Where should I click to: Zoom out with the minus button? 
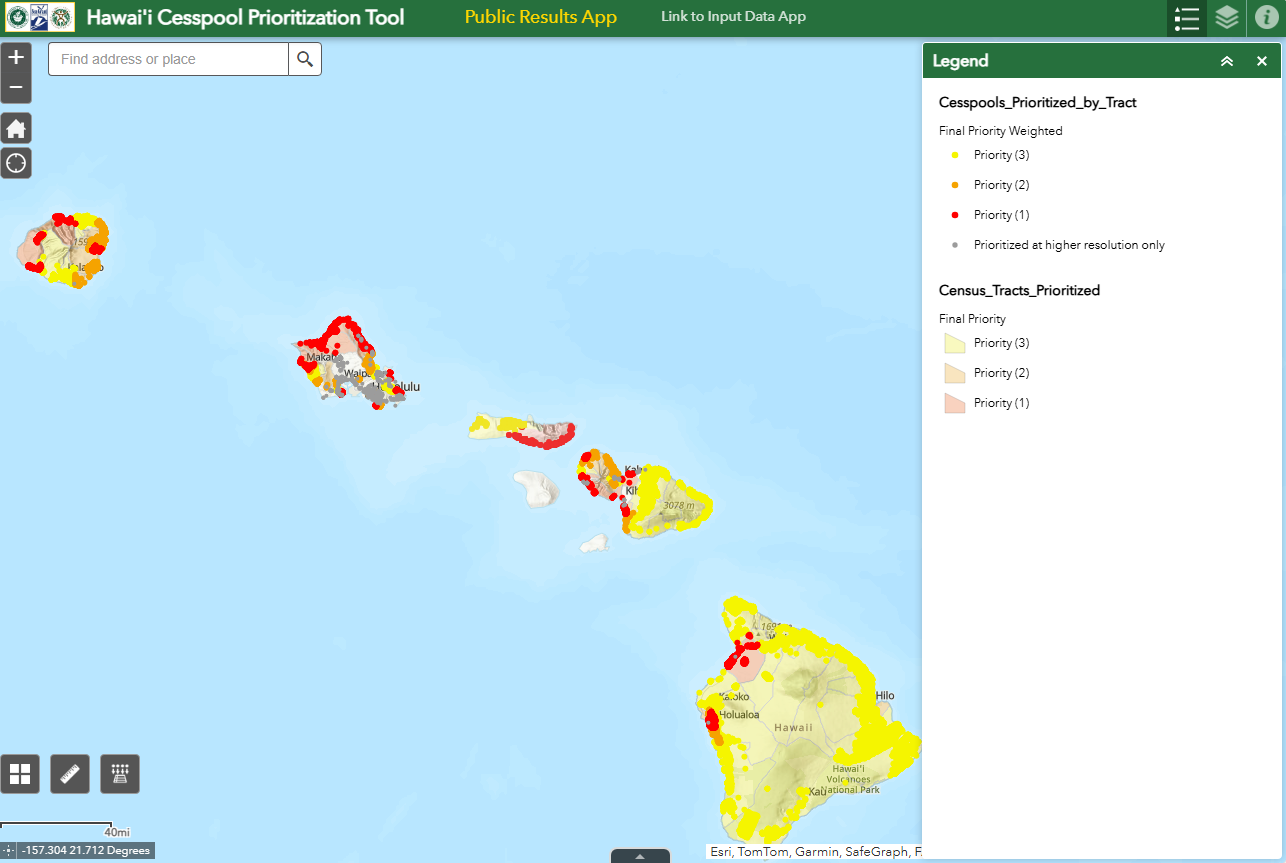pos(16,88)
